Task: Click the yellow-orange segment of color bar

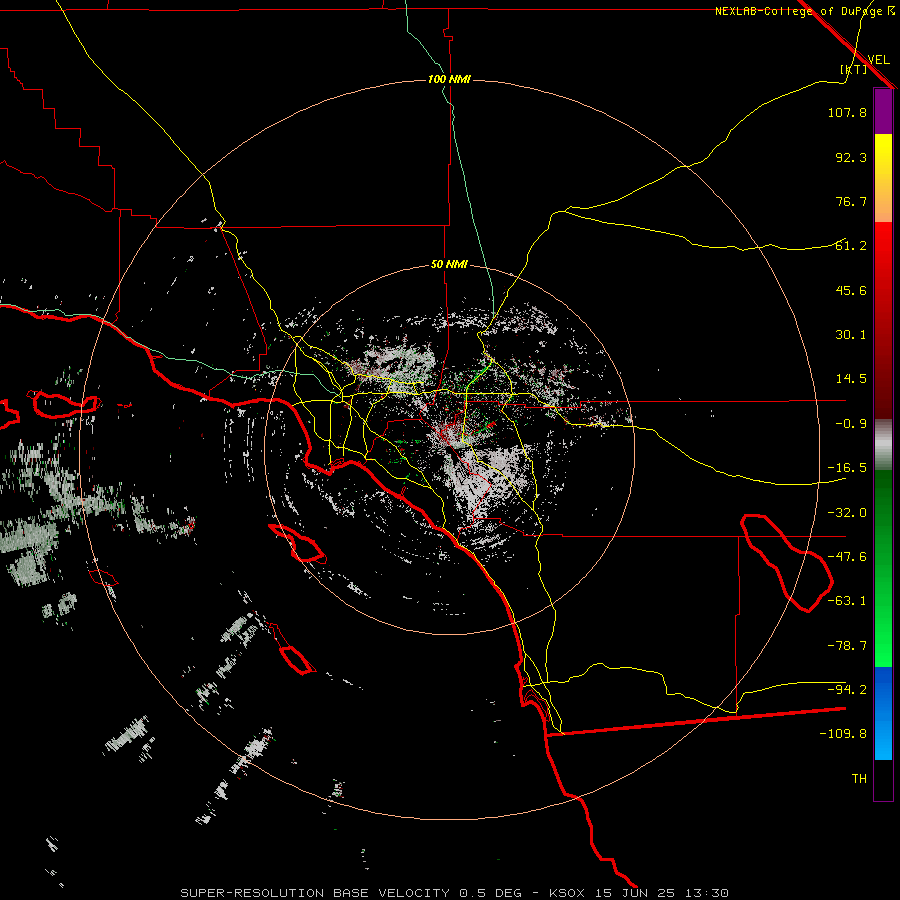Action: 883,178
